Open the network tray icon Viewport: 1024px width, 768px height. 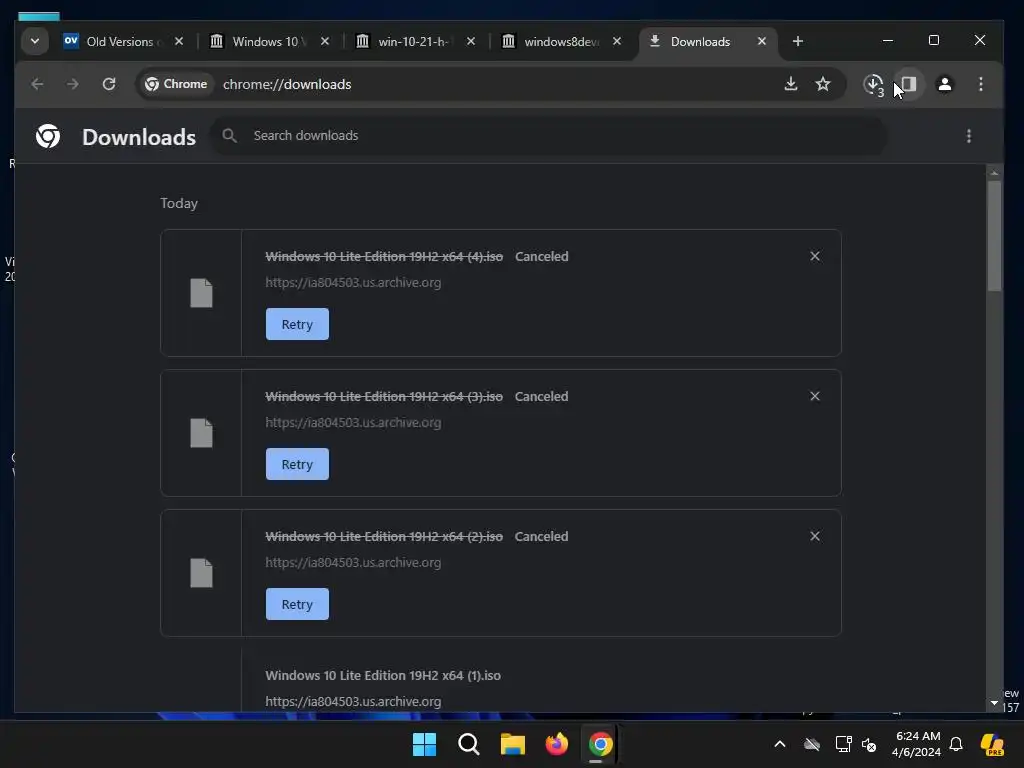pyautogui.click(x=843, y=744)
